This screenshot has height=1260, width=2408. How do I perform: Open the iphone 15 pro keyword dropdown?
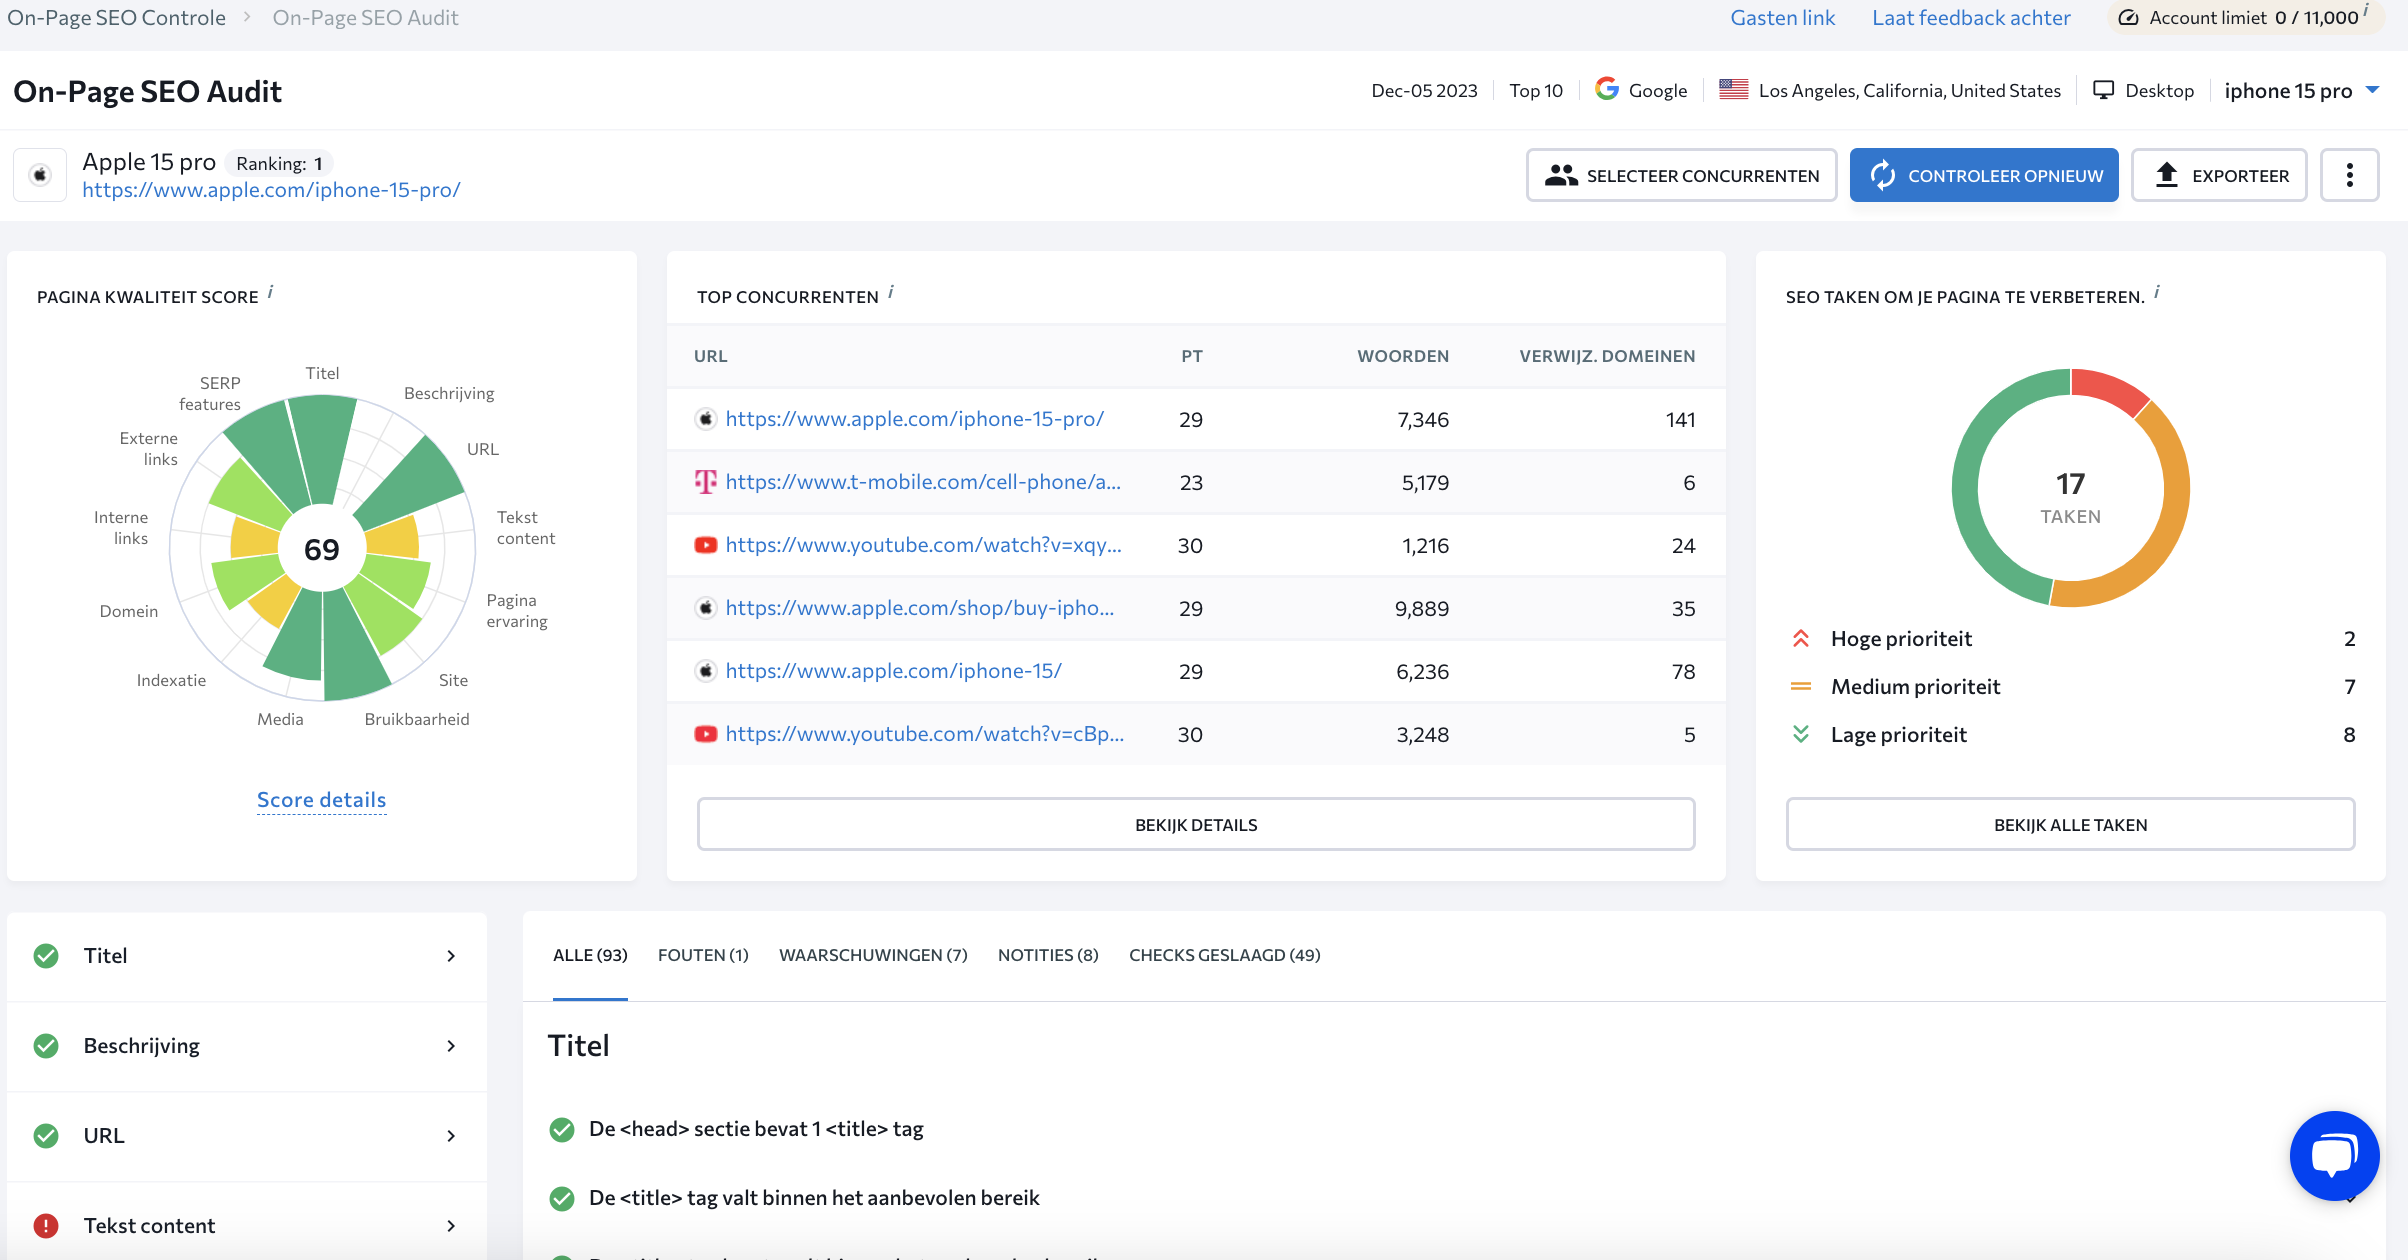2301,91
